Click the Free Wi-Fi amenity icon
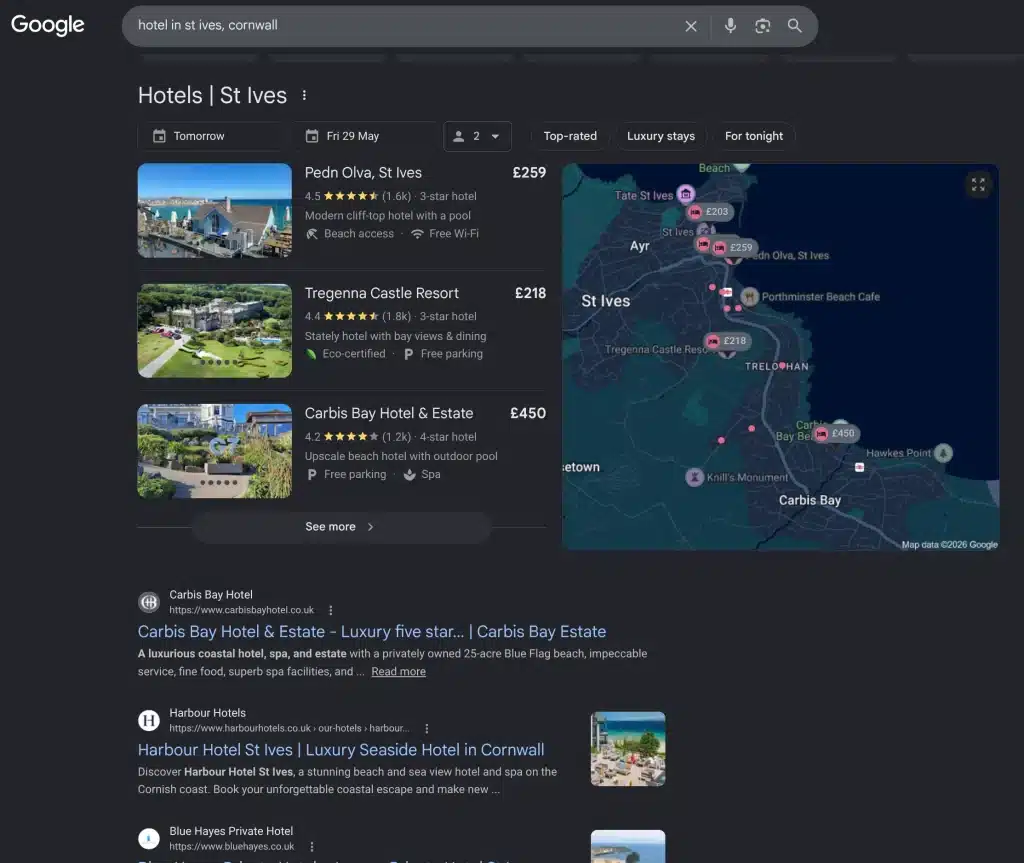 [x=417, y=234]
